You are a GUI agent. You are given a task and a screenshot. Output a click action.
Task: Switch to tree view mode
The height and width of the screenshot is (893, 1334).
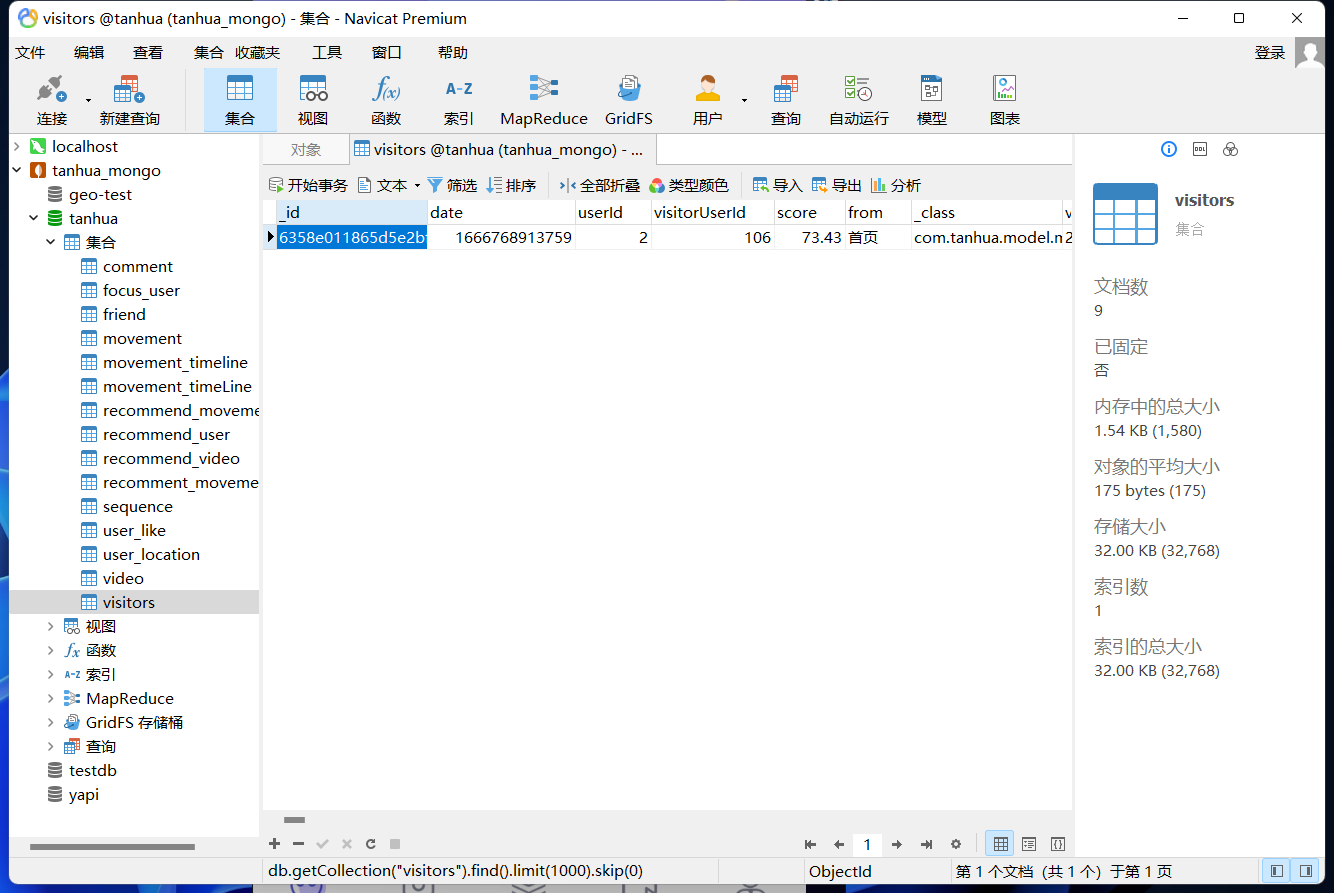[x=1029, y=844]
